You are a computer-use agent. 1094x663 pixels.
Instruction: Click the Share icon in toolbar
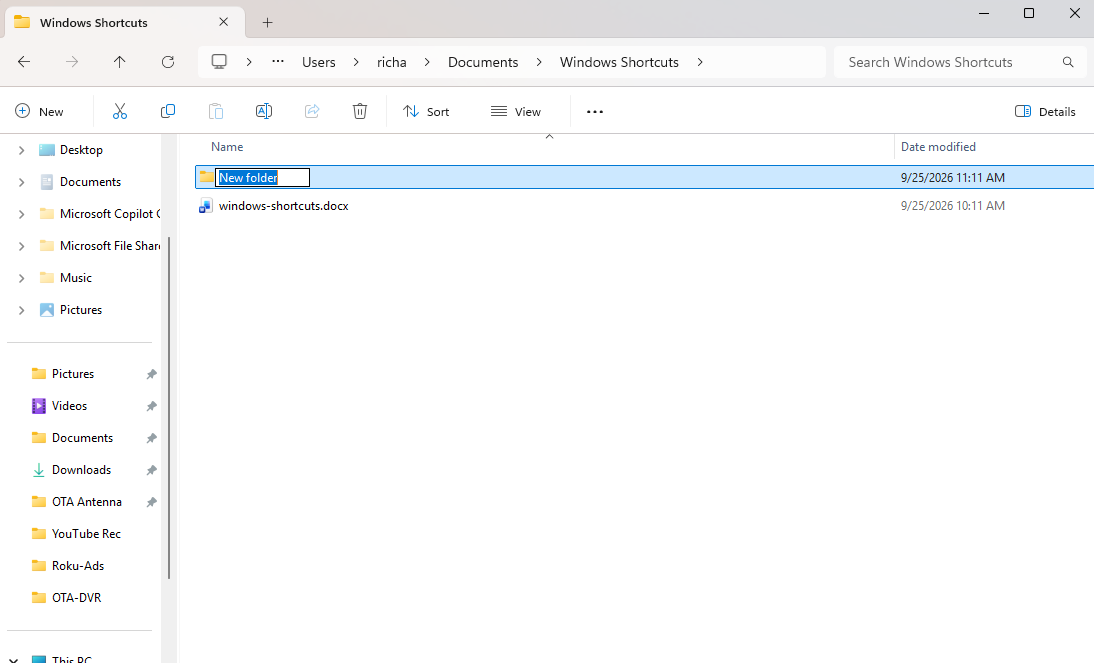tap(312, 111)
